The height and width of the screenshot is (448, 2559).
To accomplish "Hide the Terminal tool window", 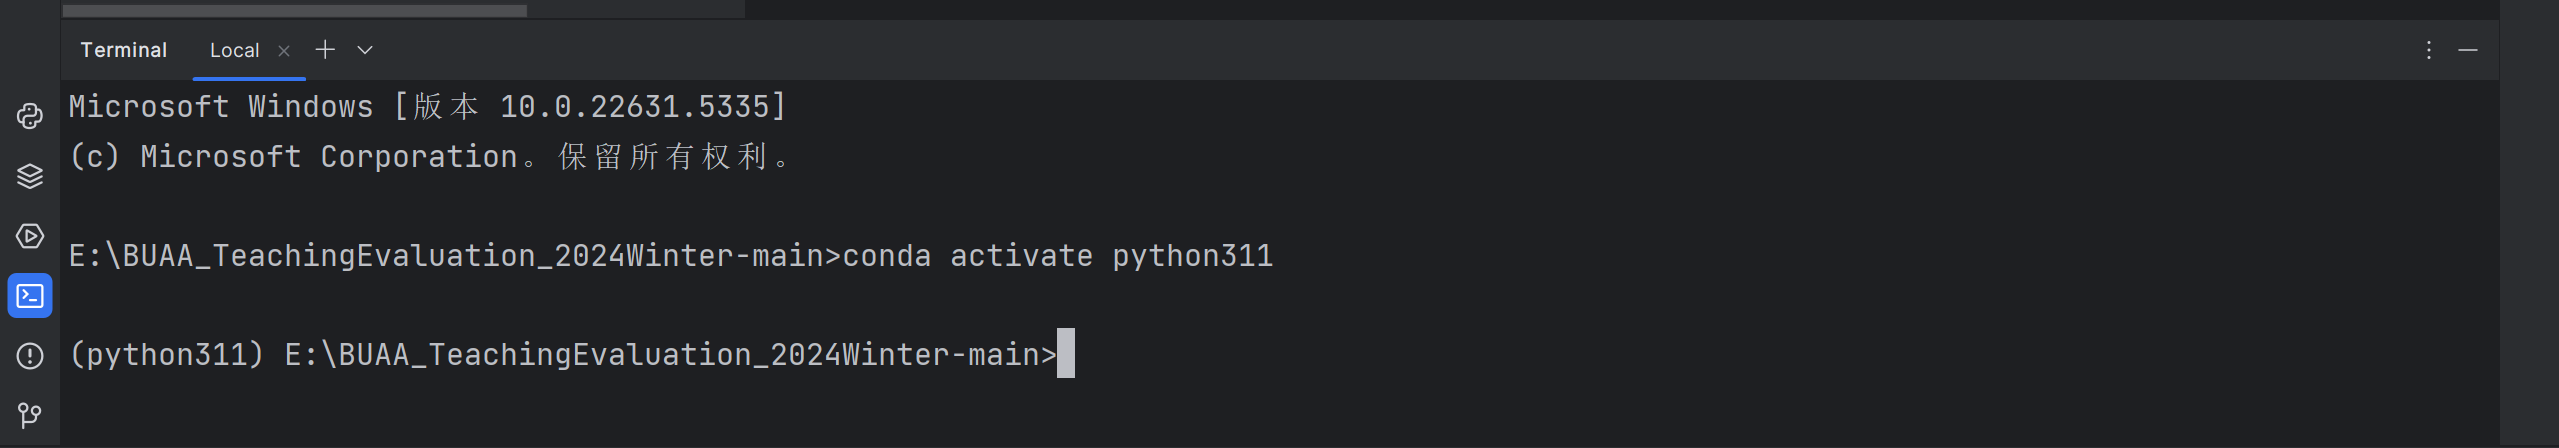I will 2468,50.
